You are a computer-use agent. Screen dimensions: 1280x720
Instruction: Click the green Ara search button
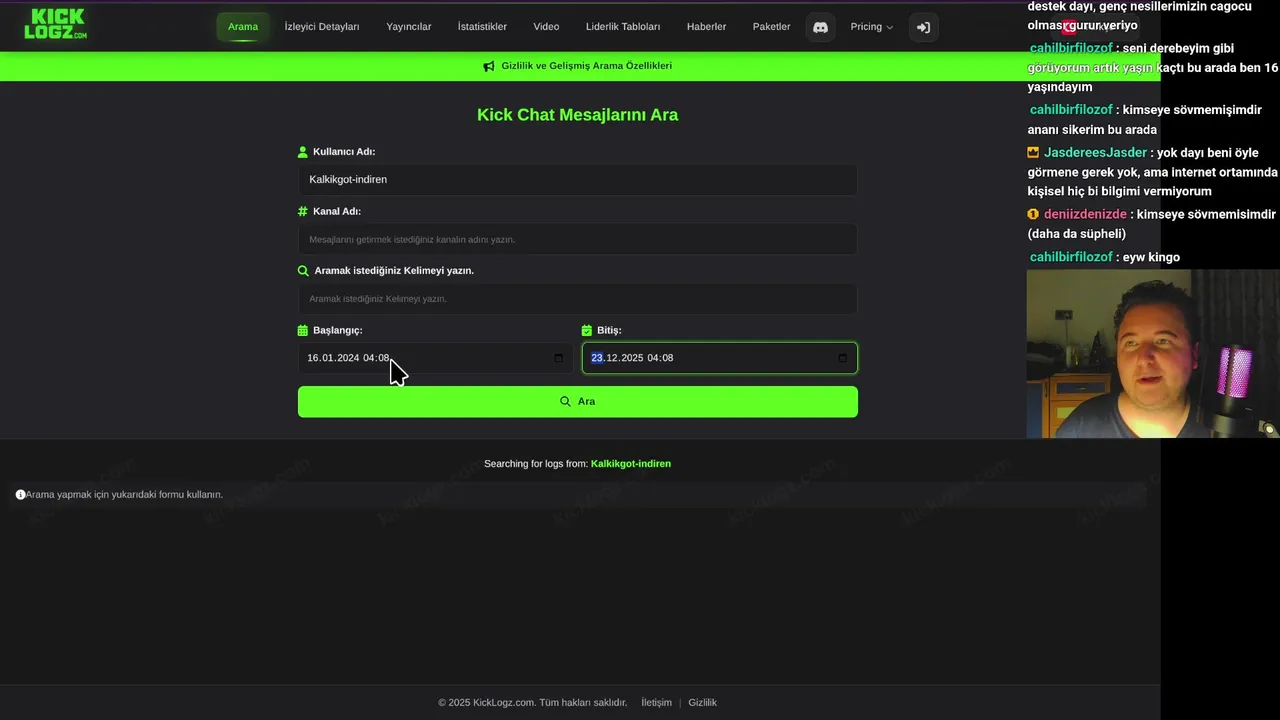(x=578, y=401)
